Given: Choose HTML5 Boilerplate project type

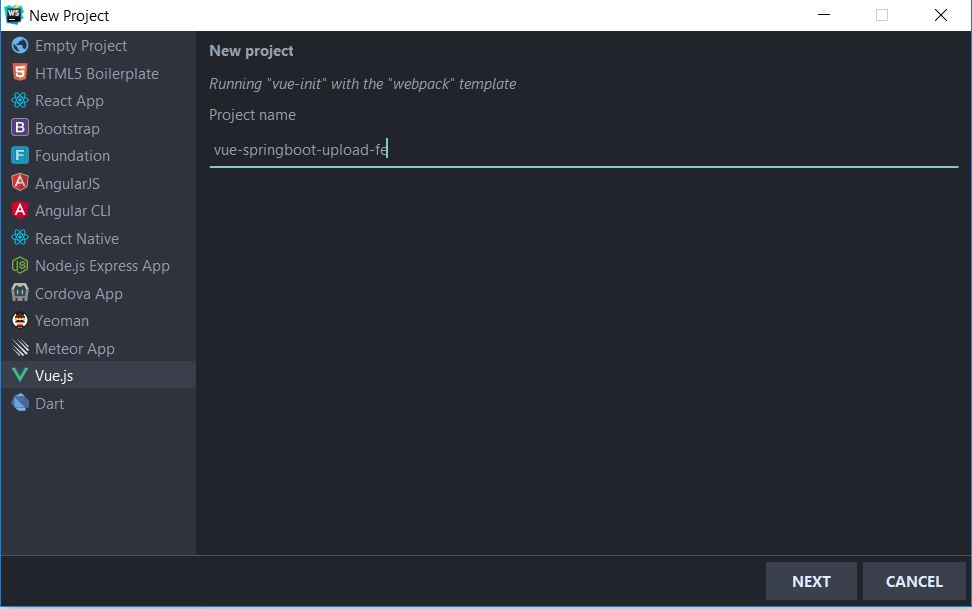Looking at the screenshot, I should [x=97, y=73].
